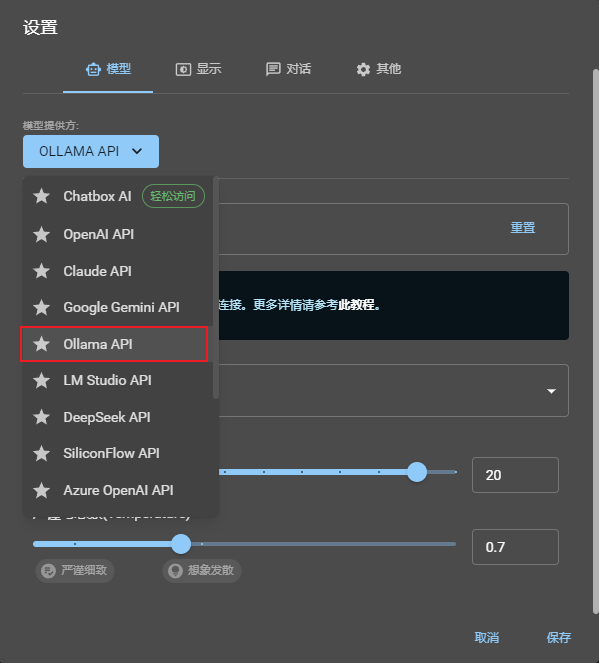Click the star next to LM Studio API

(x=41, y=381)
